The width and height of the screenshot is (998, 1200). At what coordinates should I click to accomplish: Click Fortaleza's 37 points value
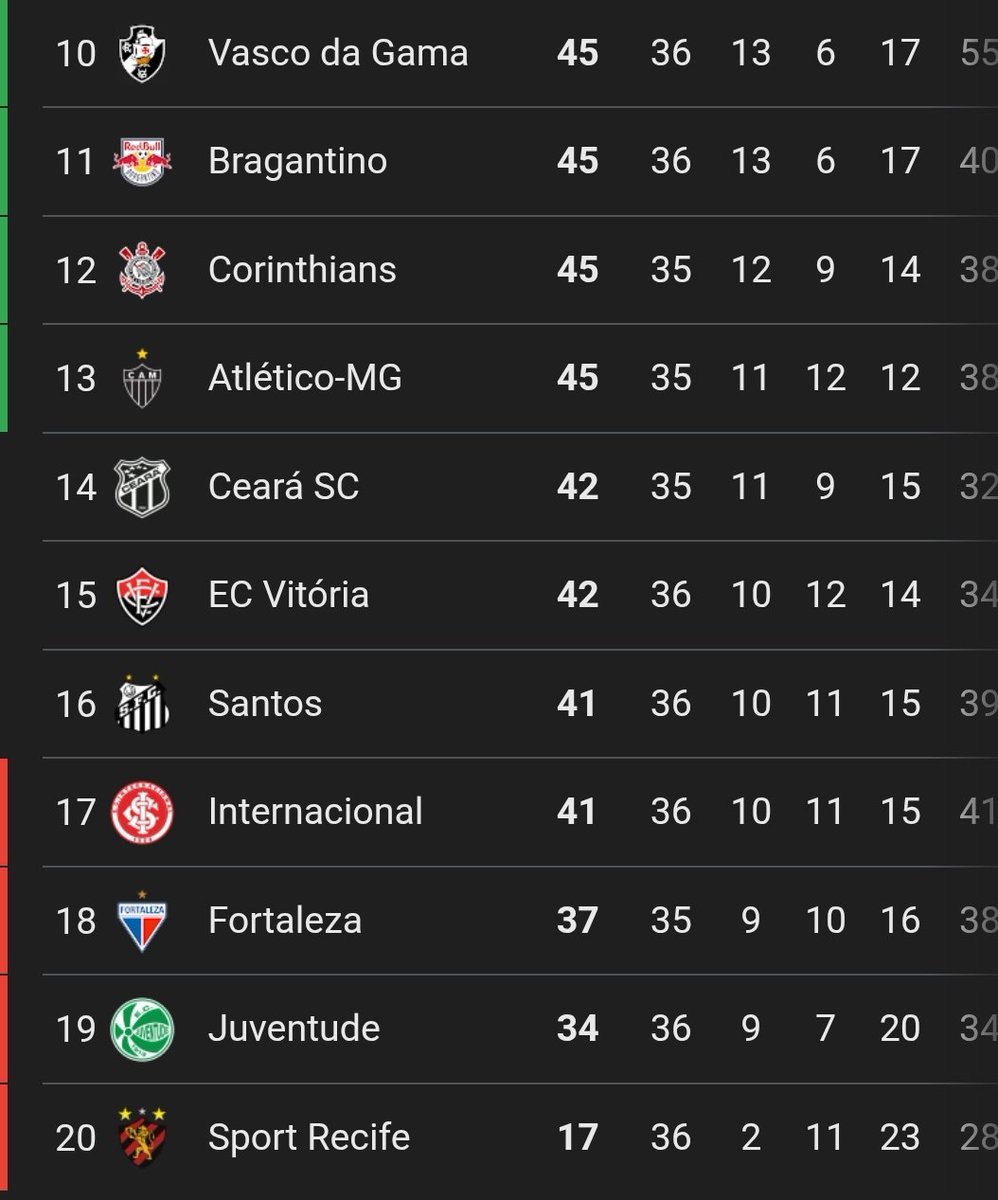point(577,920)
